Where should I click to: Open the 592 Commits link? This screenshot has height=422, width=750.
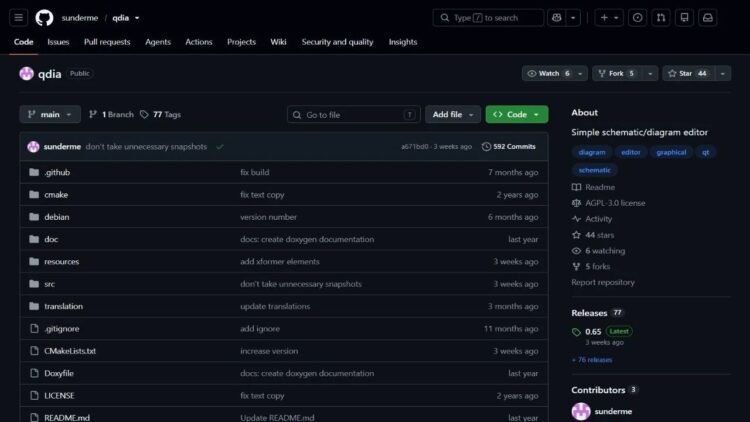click(x=508, y=146)
